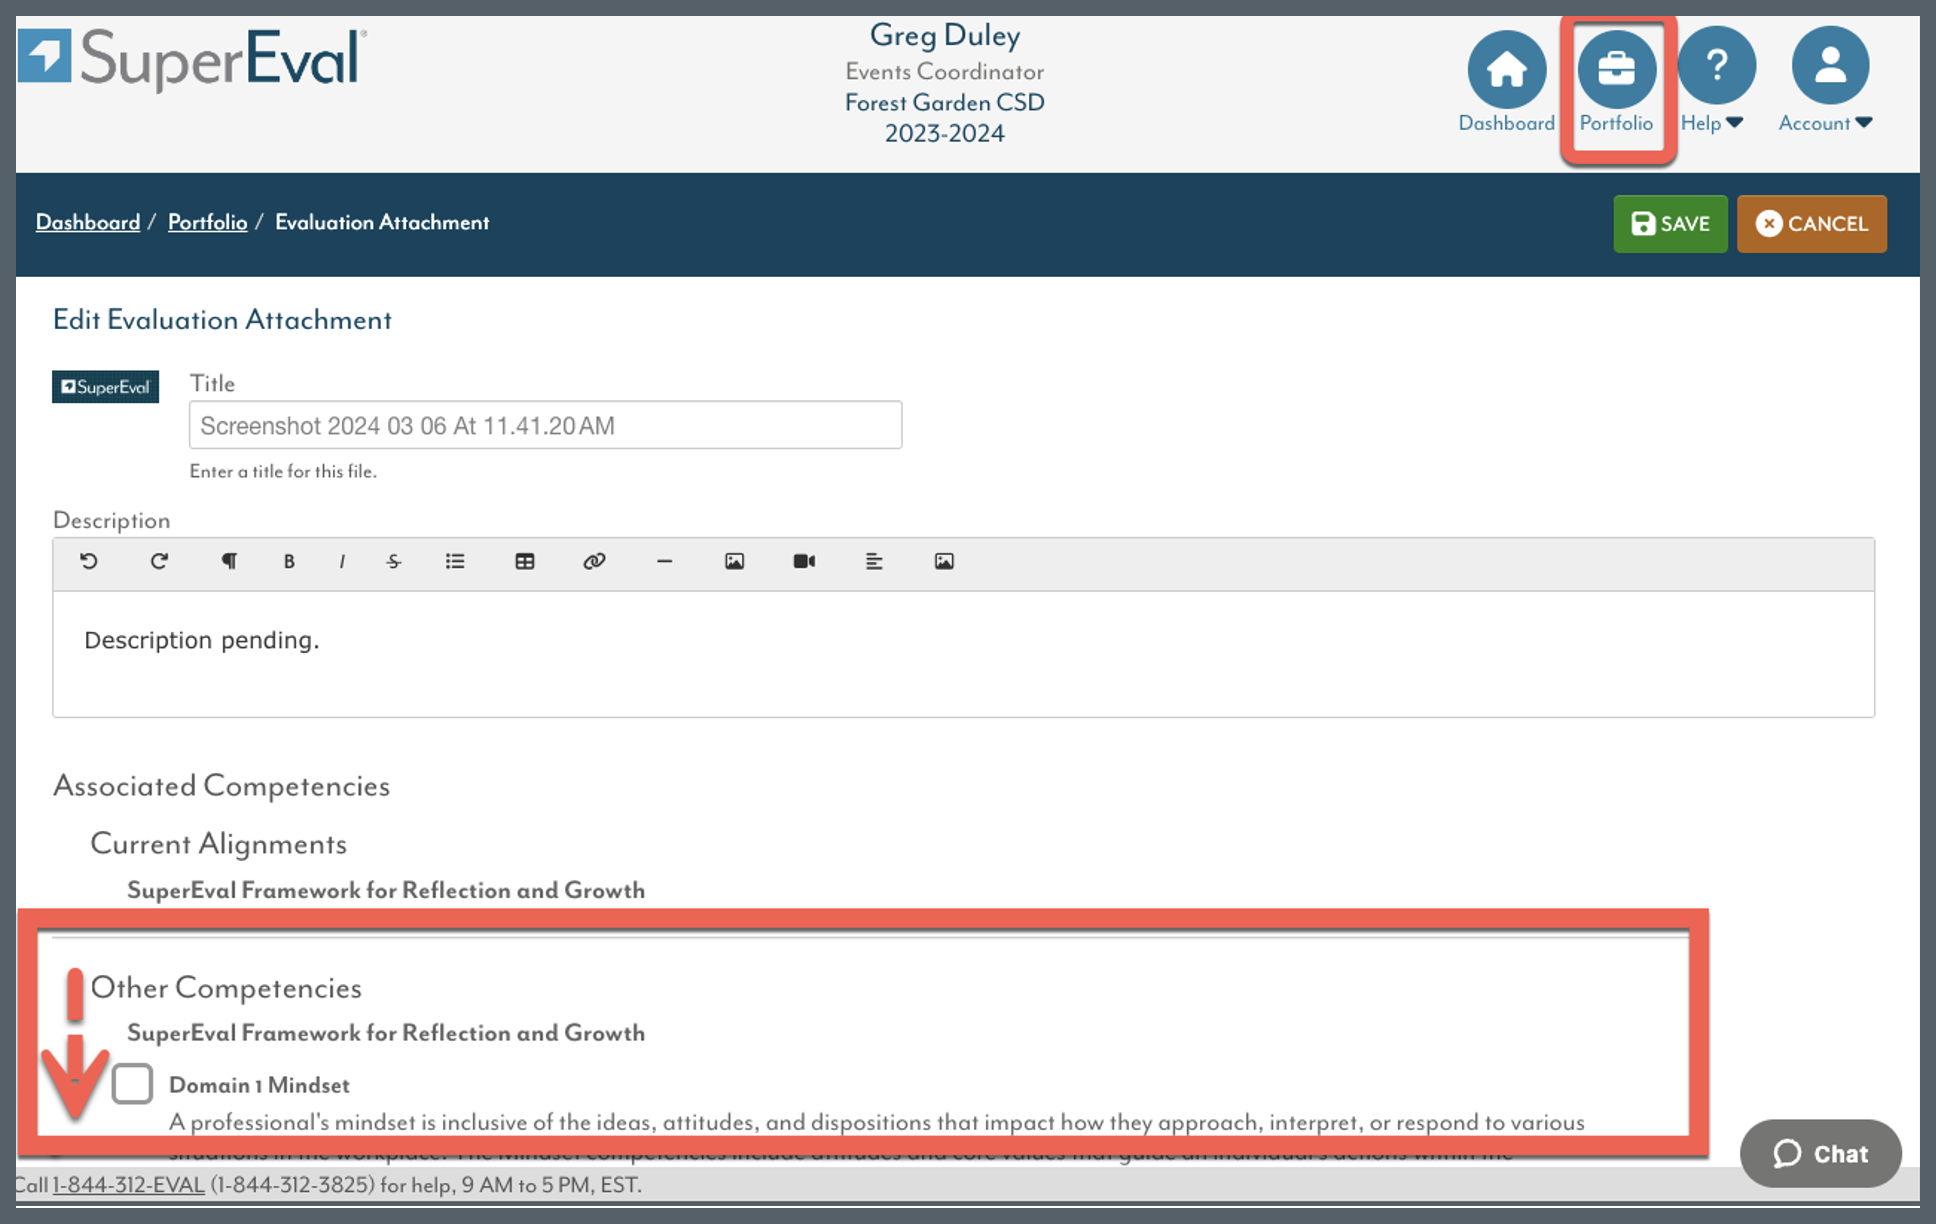
Task: Toggle strikethrough formatting
Action: tap(394, 561)
